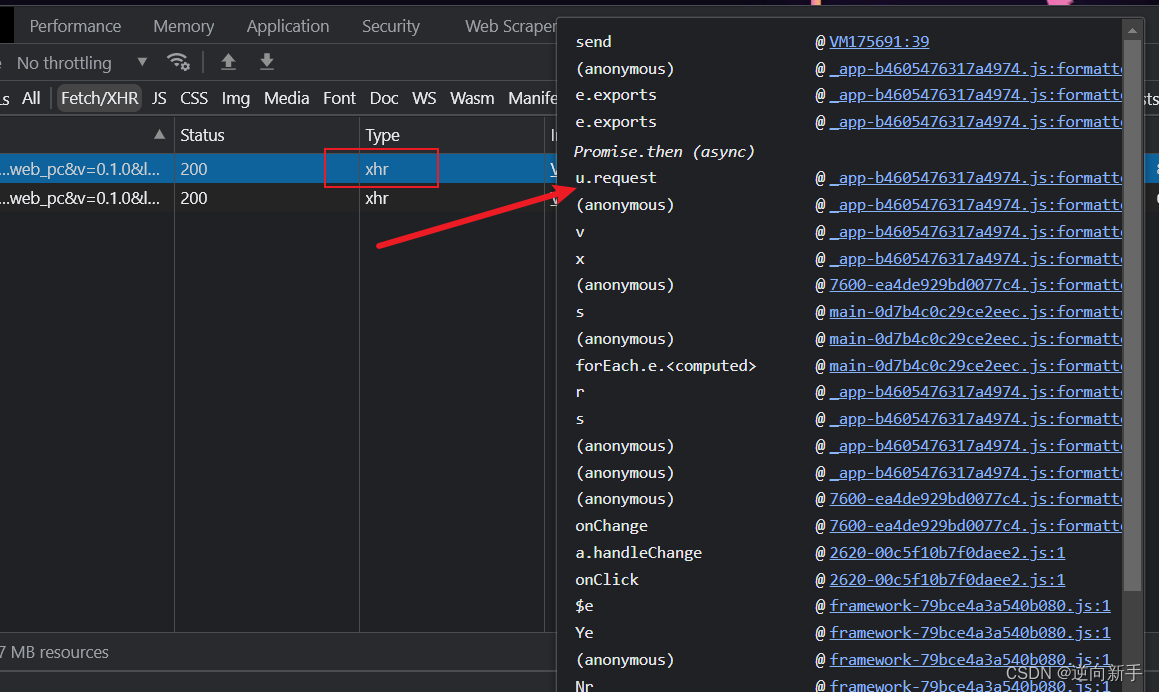Click the send stack frame name
Image resolution: width=1159 pixels, height=692 pixels.
(x=593, y=41)
